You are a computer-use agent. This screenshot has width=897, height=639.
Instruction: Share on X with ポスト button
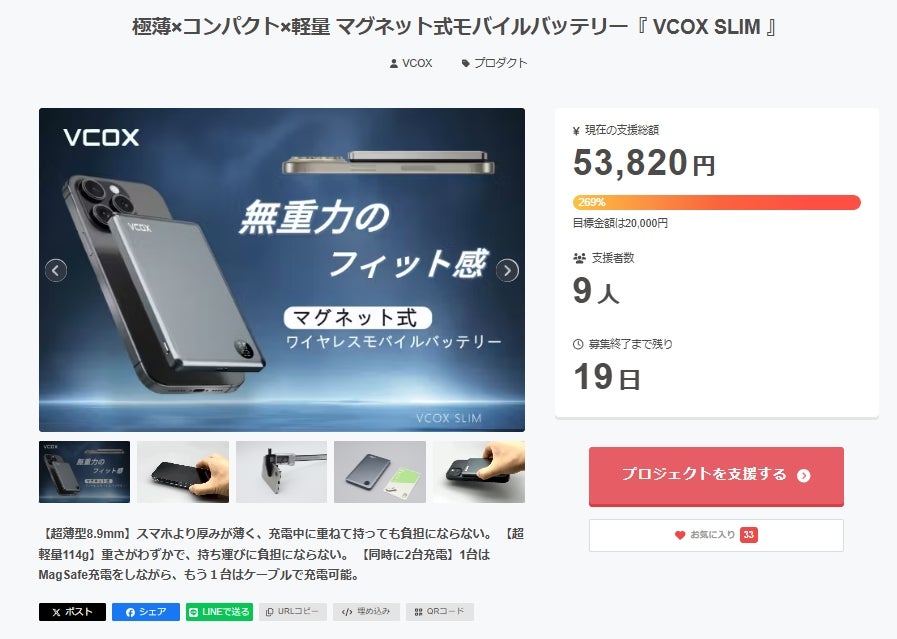pyautogui.click(x=72, y=612)
